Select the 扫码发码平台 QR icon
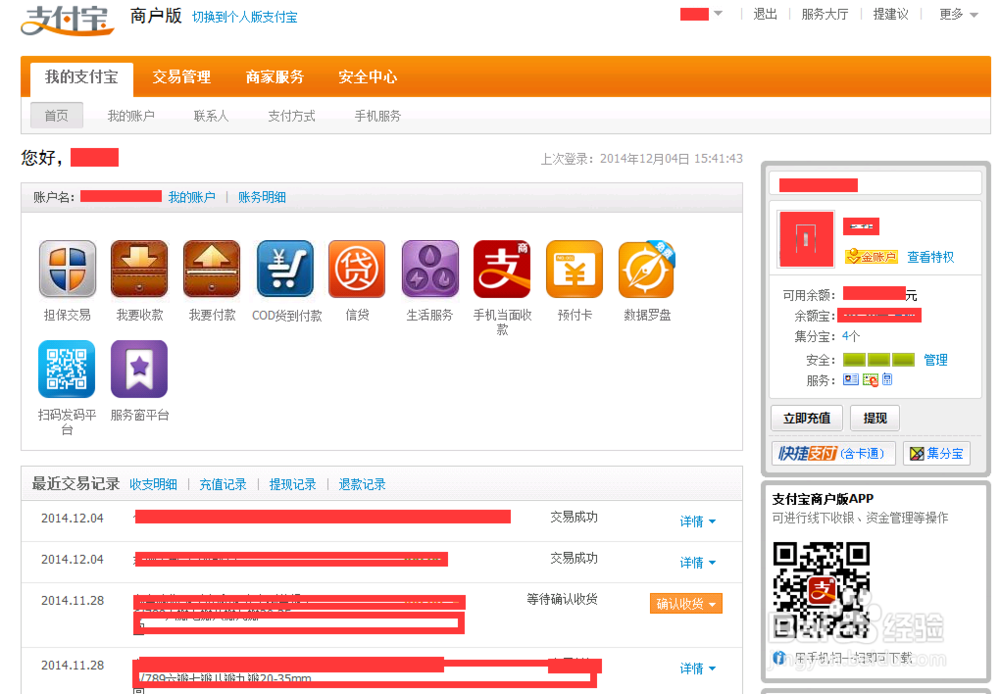The height and width of the screenshot is (694, 1000). [x=66, y=368]
